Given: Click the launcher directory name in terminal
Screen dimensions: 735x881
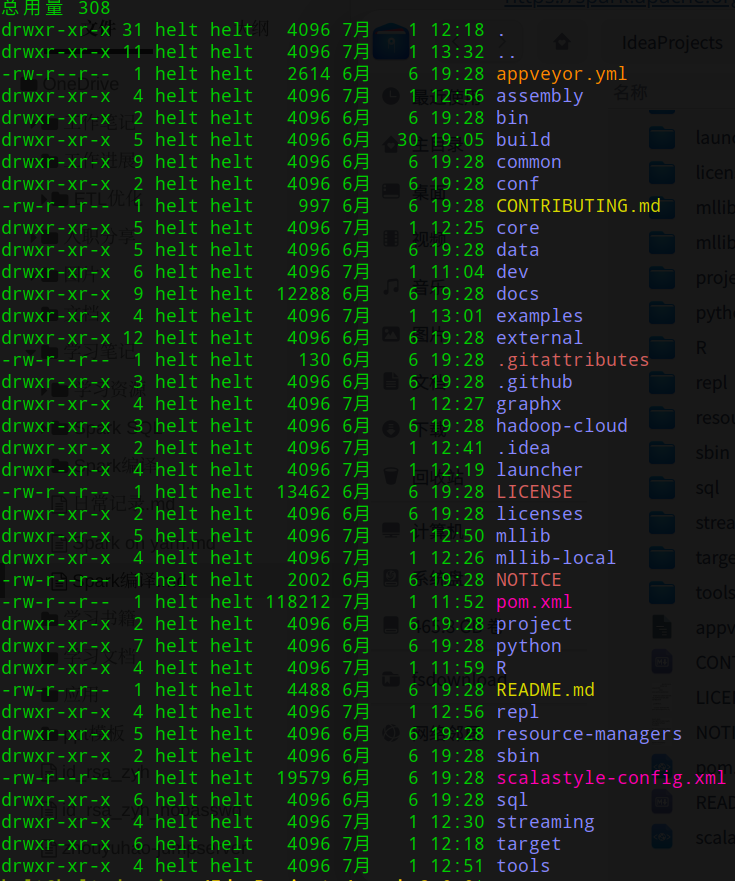Looking at the screenshot, I should pyautogui.click(x=539, y=470).
